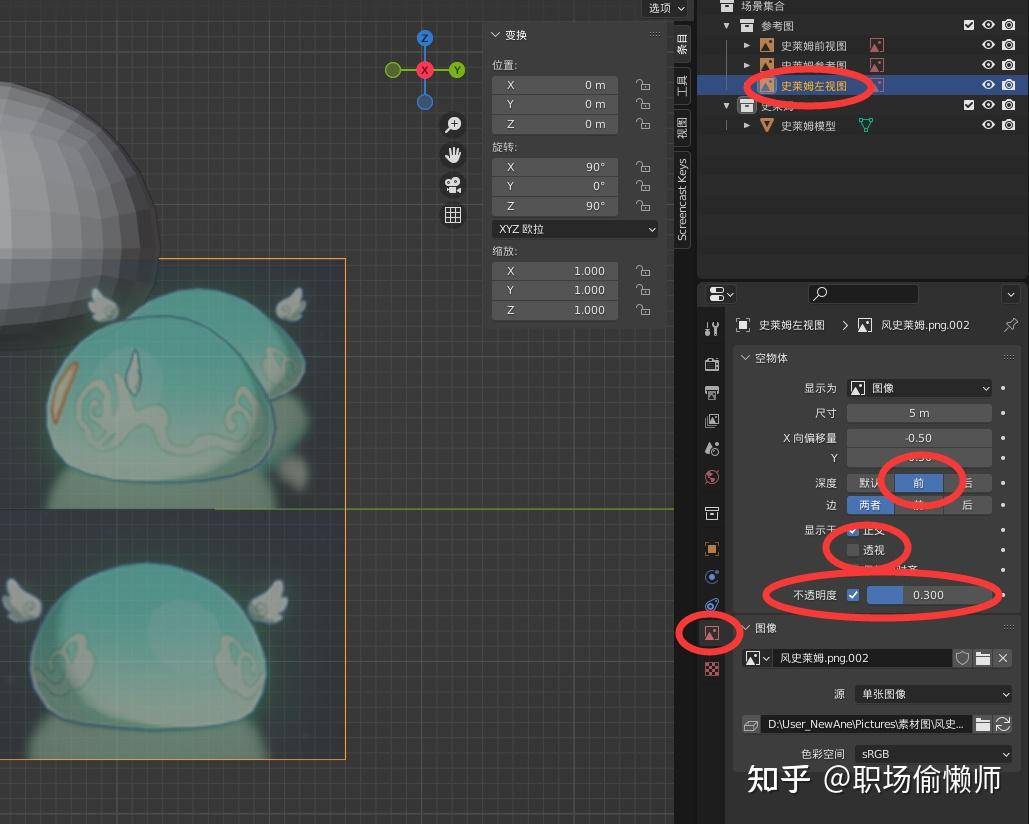1029x824 pixels.
Task: Open the Tool properties tab (wrench icon)
Action: (712, 328)
